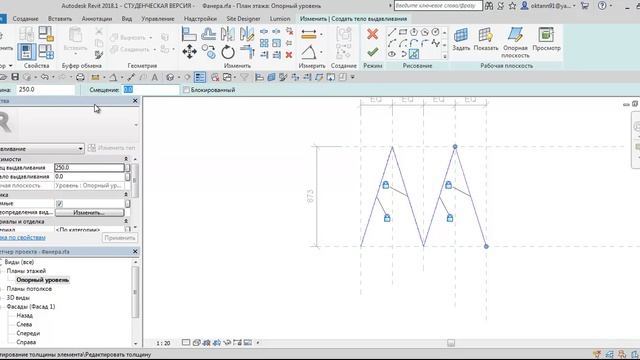Open the Просмотр work plane viewer

(x=546, y=39)
